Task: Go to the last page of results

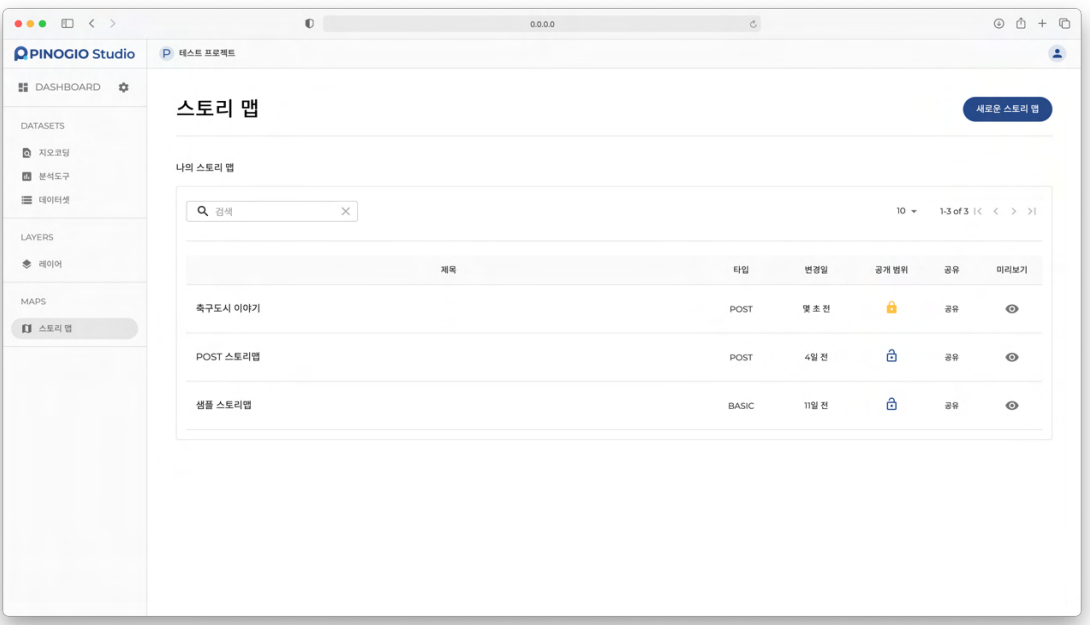Action: (1032, 211)
